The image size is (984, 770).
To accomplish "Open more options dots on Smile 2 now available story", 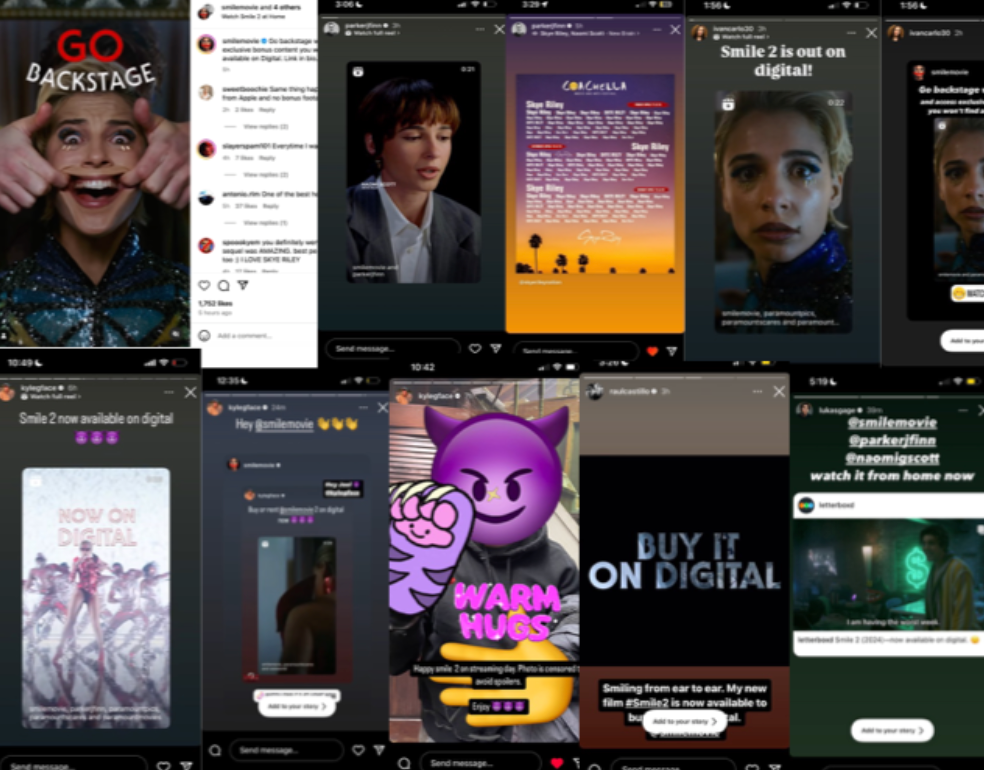I will (169, 392).
